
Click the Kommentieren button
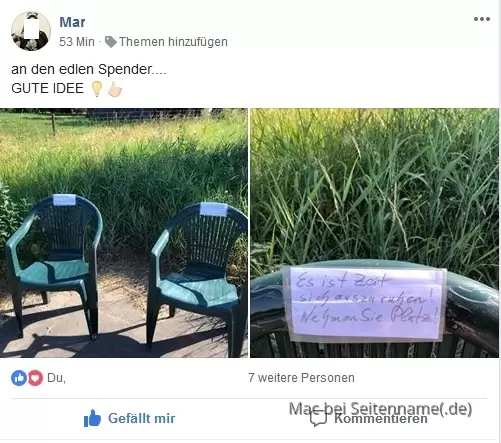point(368,418)
